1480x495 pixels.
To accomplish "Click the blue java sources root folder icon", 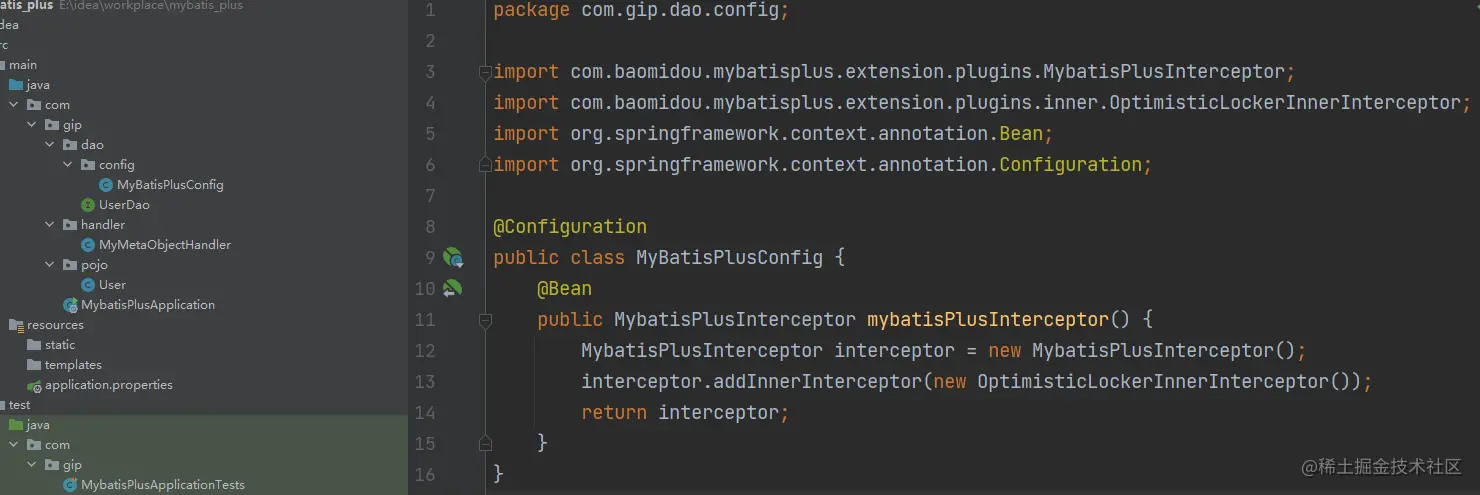I will click(16, 85).
